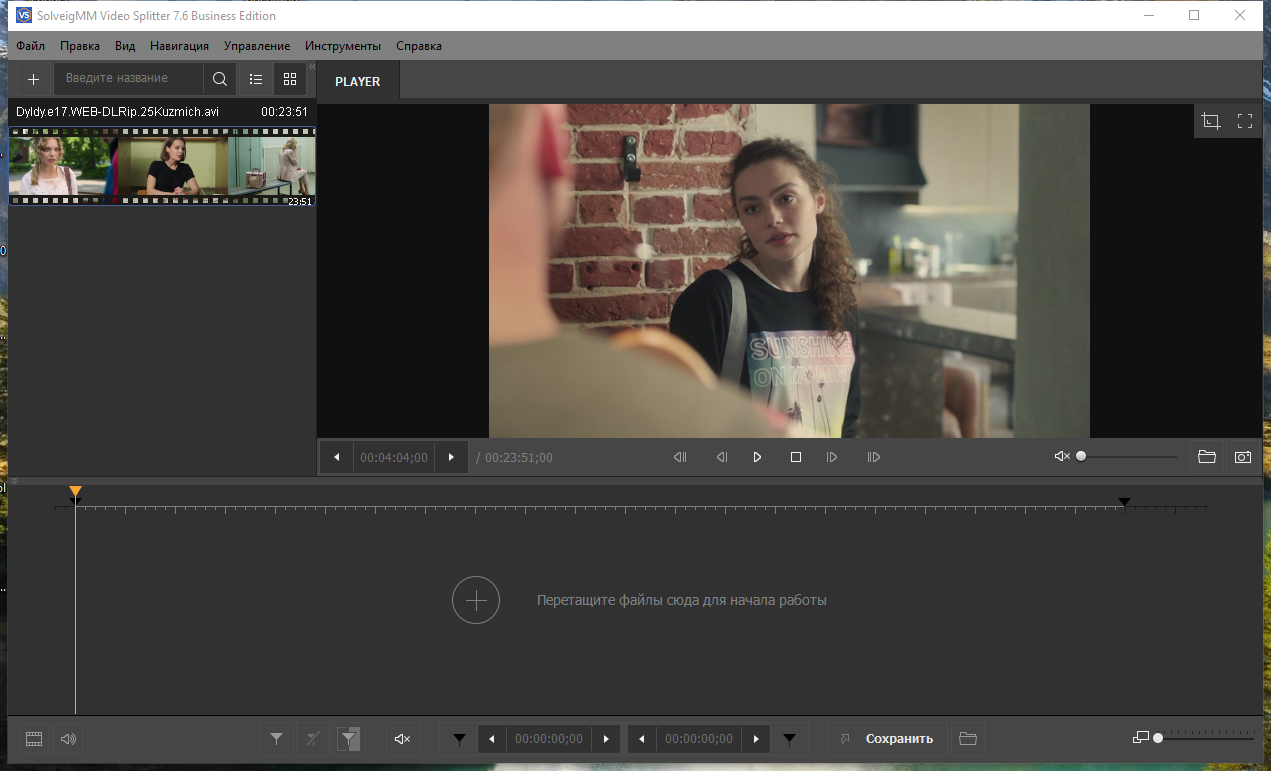Stop video playback
The height and width of the screenshot is (771, 1271).
796,457
